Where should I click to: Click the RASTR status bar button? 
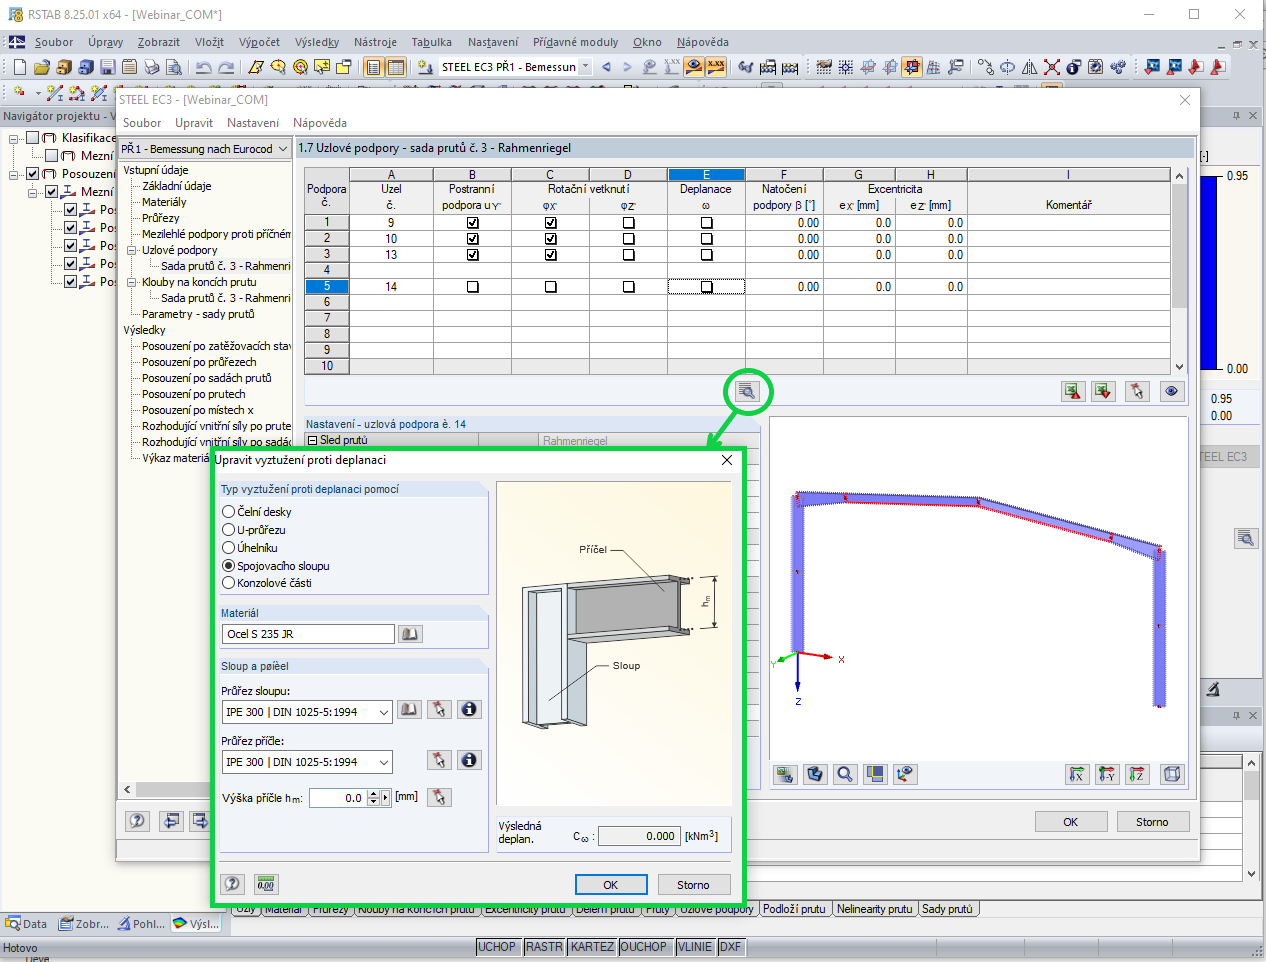(x=544, y=947)
